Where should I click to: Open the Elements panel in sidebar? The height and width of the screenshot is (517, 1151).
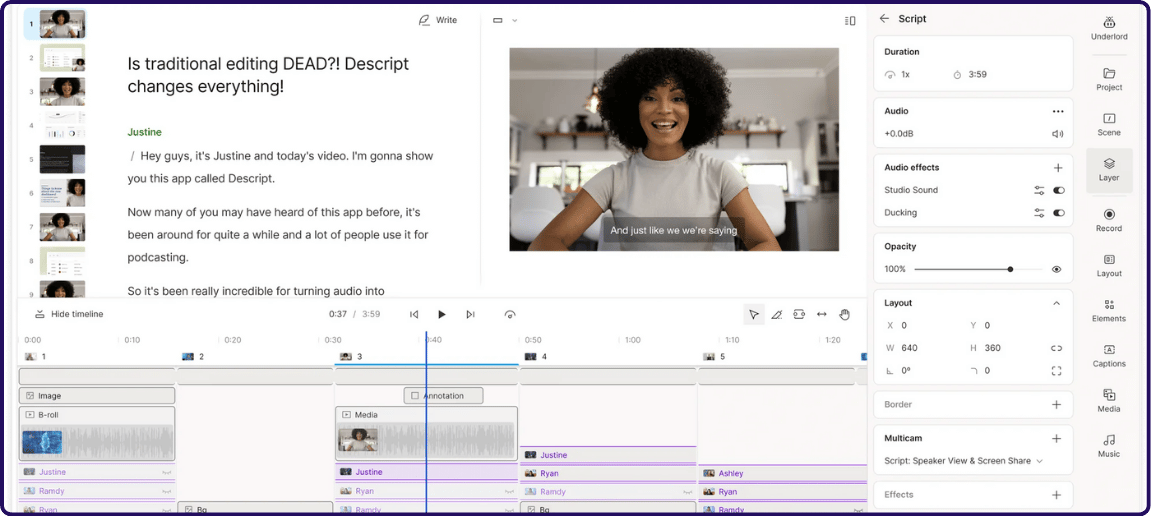[1109, 311]
